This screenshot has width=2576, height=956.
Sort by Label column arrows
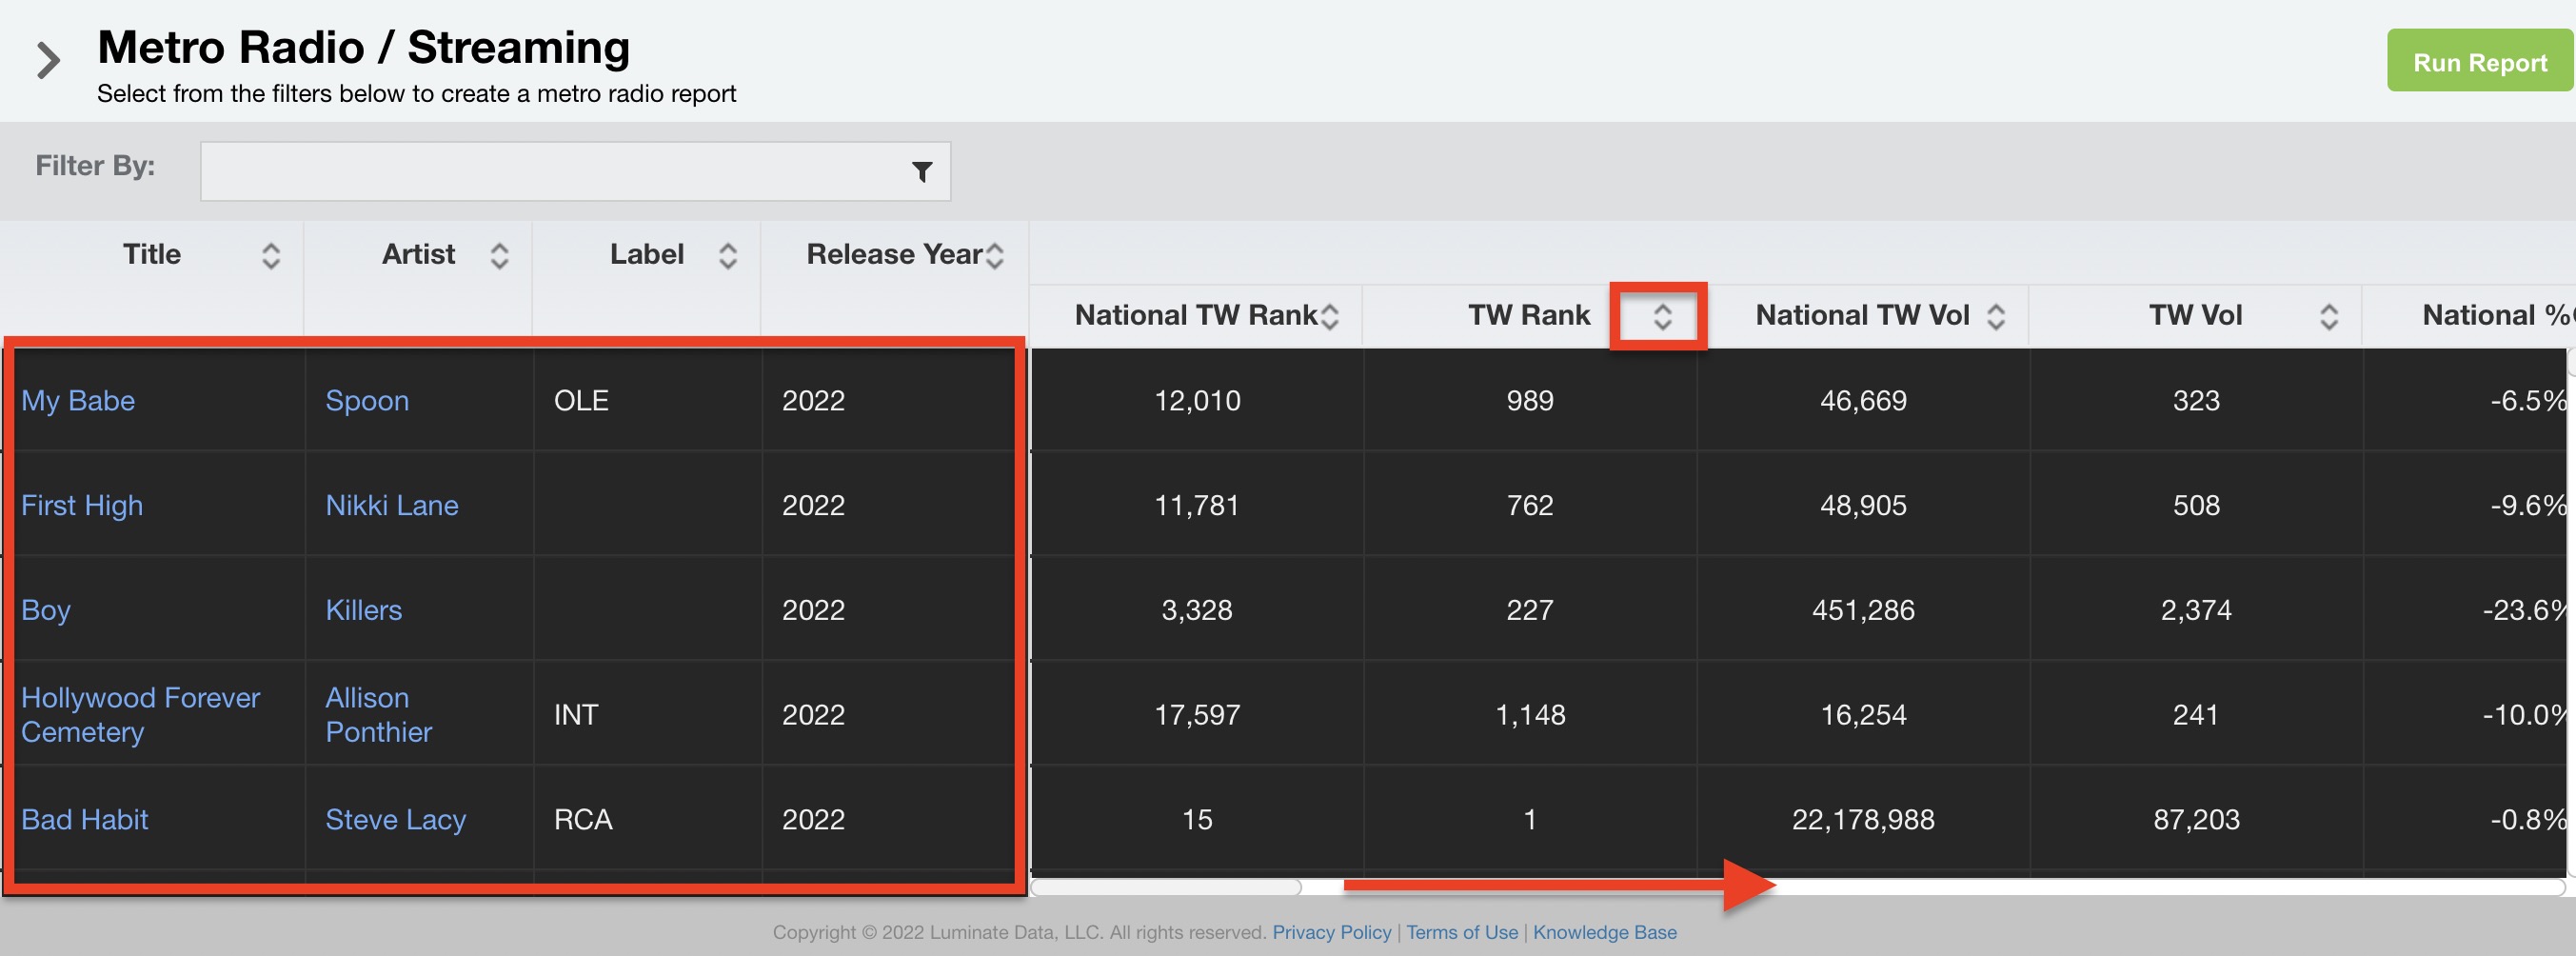click(x=728, y=256)
